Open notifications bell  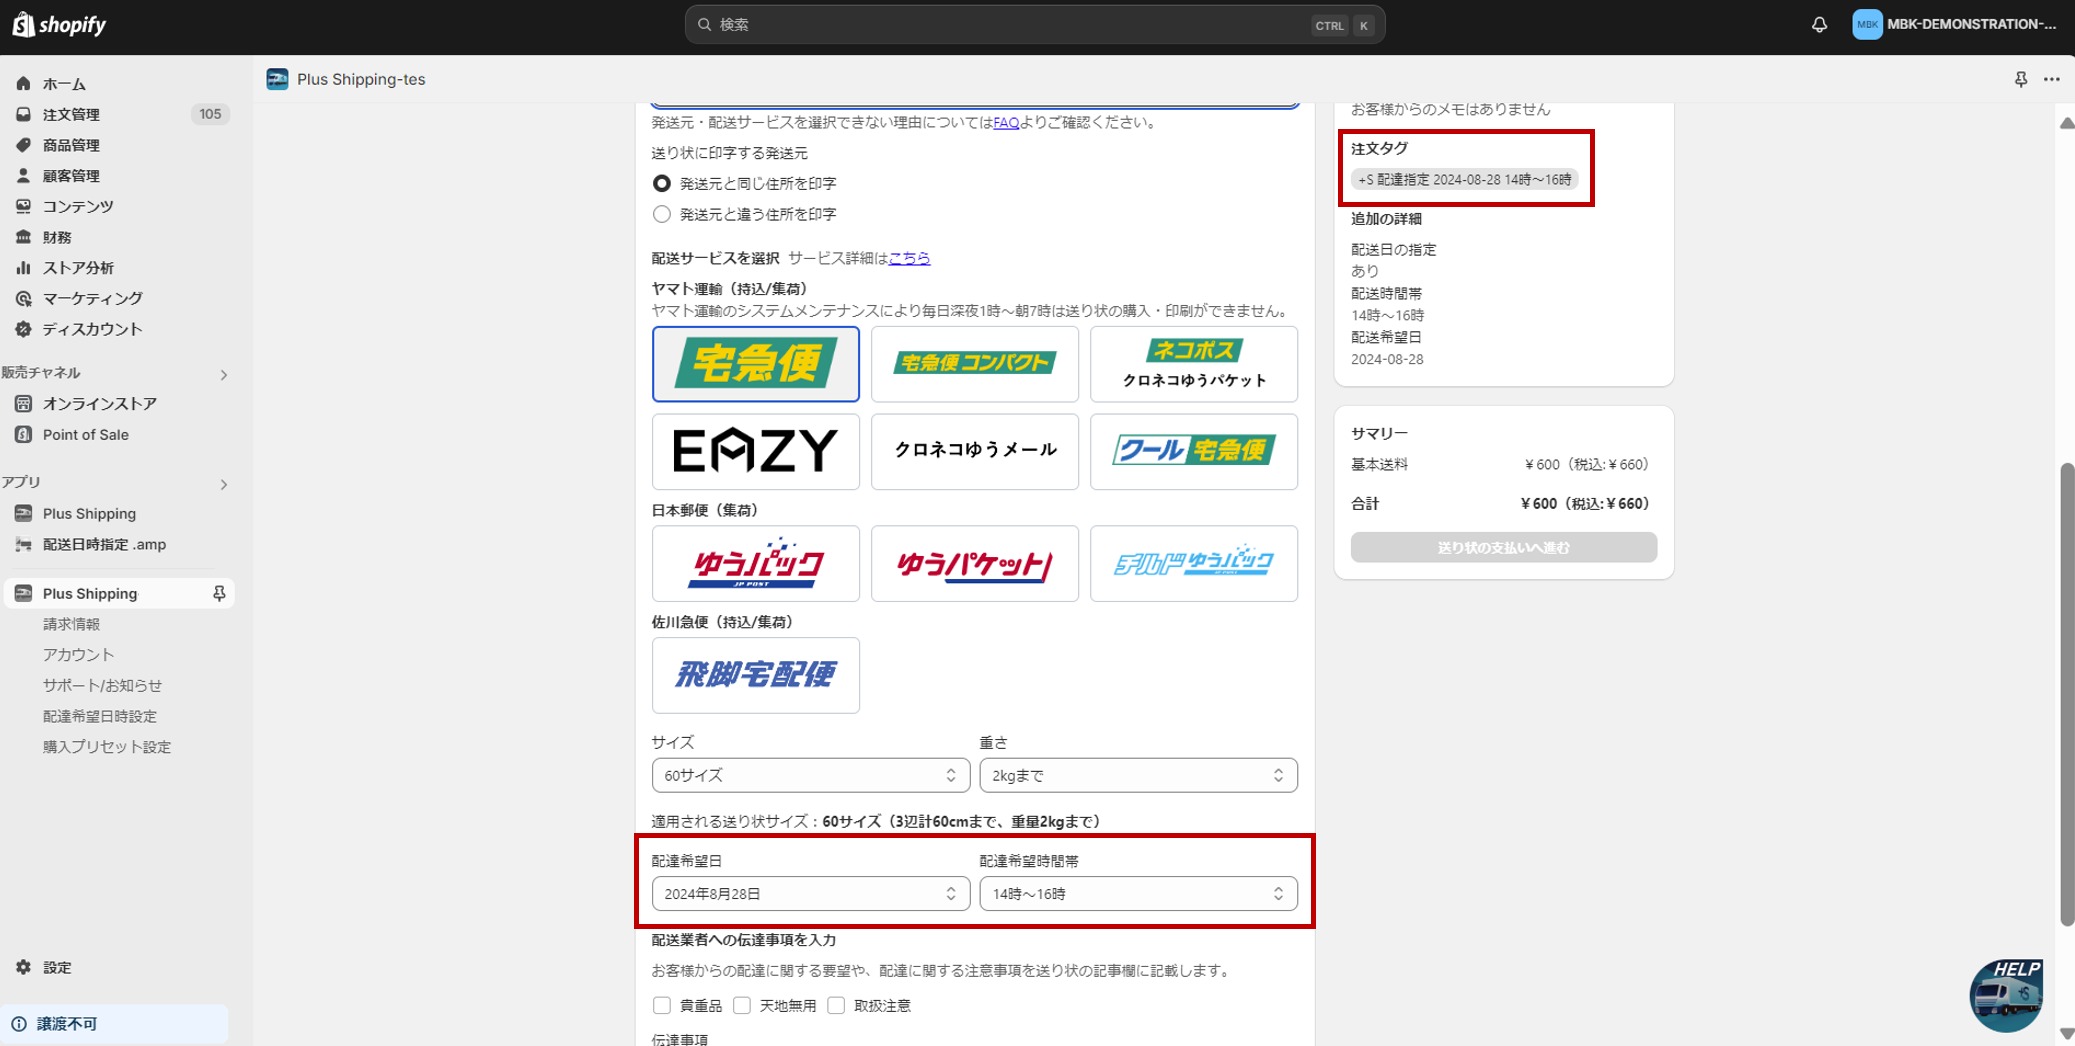1819,25
